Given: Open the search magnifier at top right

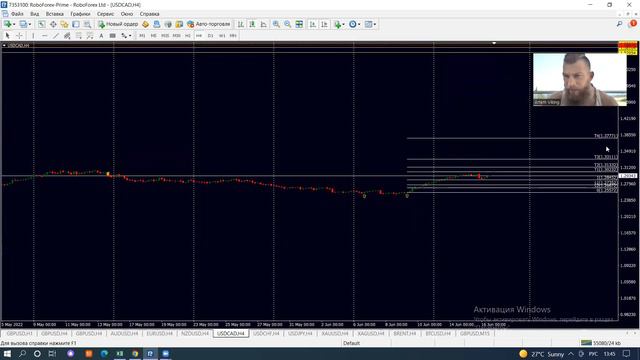Looking at the screenshot, I should tap(620, 24).
